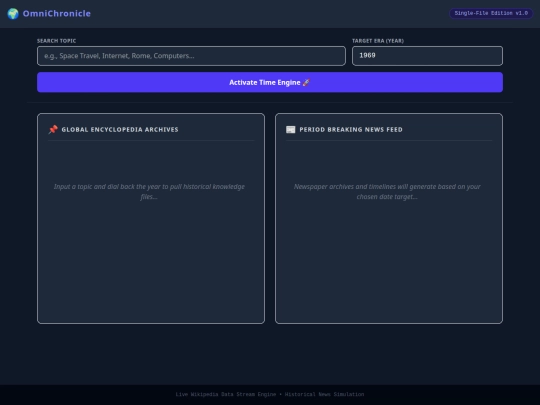Click the newspaper icon beside Period Breaking News Feed
The width and height of the screenshot is (540, 405).
click(x=291, y=129)
